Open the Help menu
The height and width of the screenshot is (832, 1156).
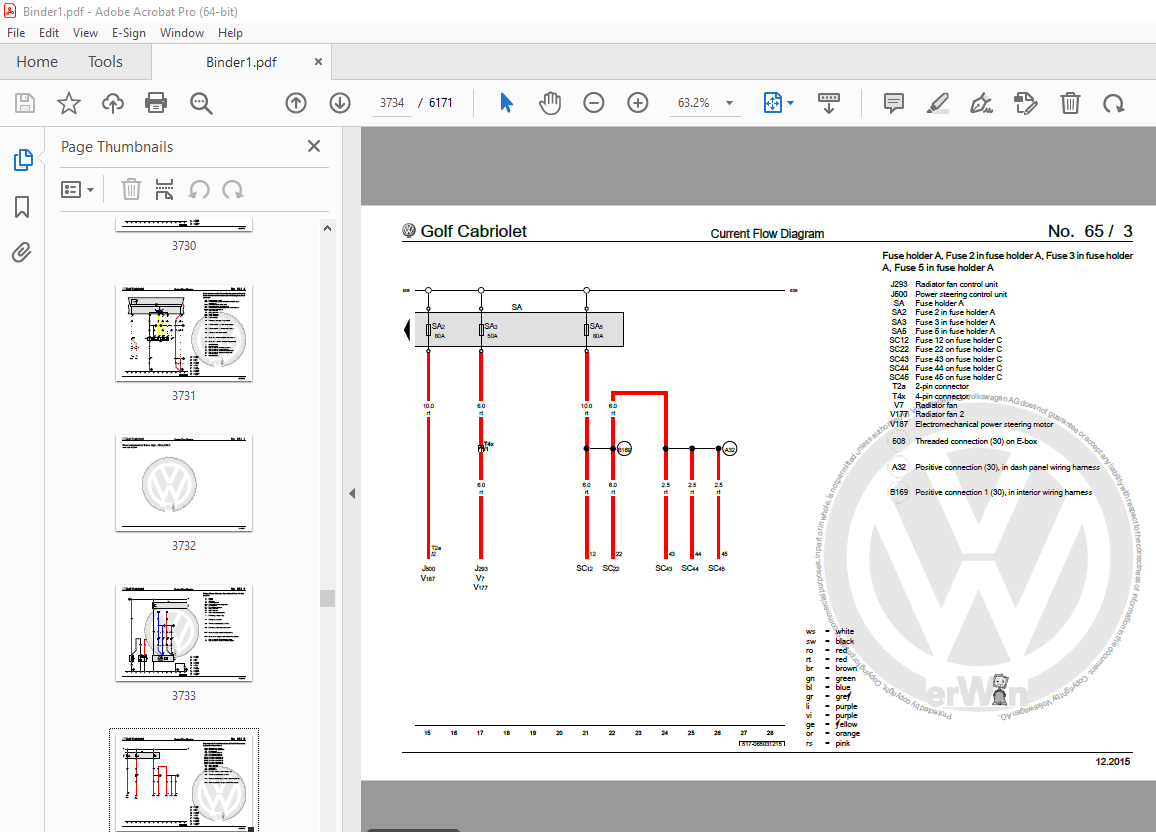[230, 32]
